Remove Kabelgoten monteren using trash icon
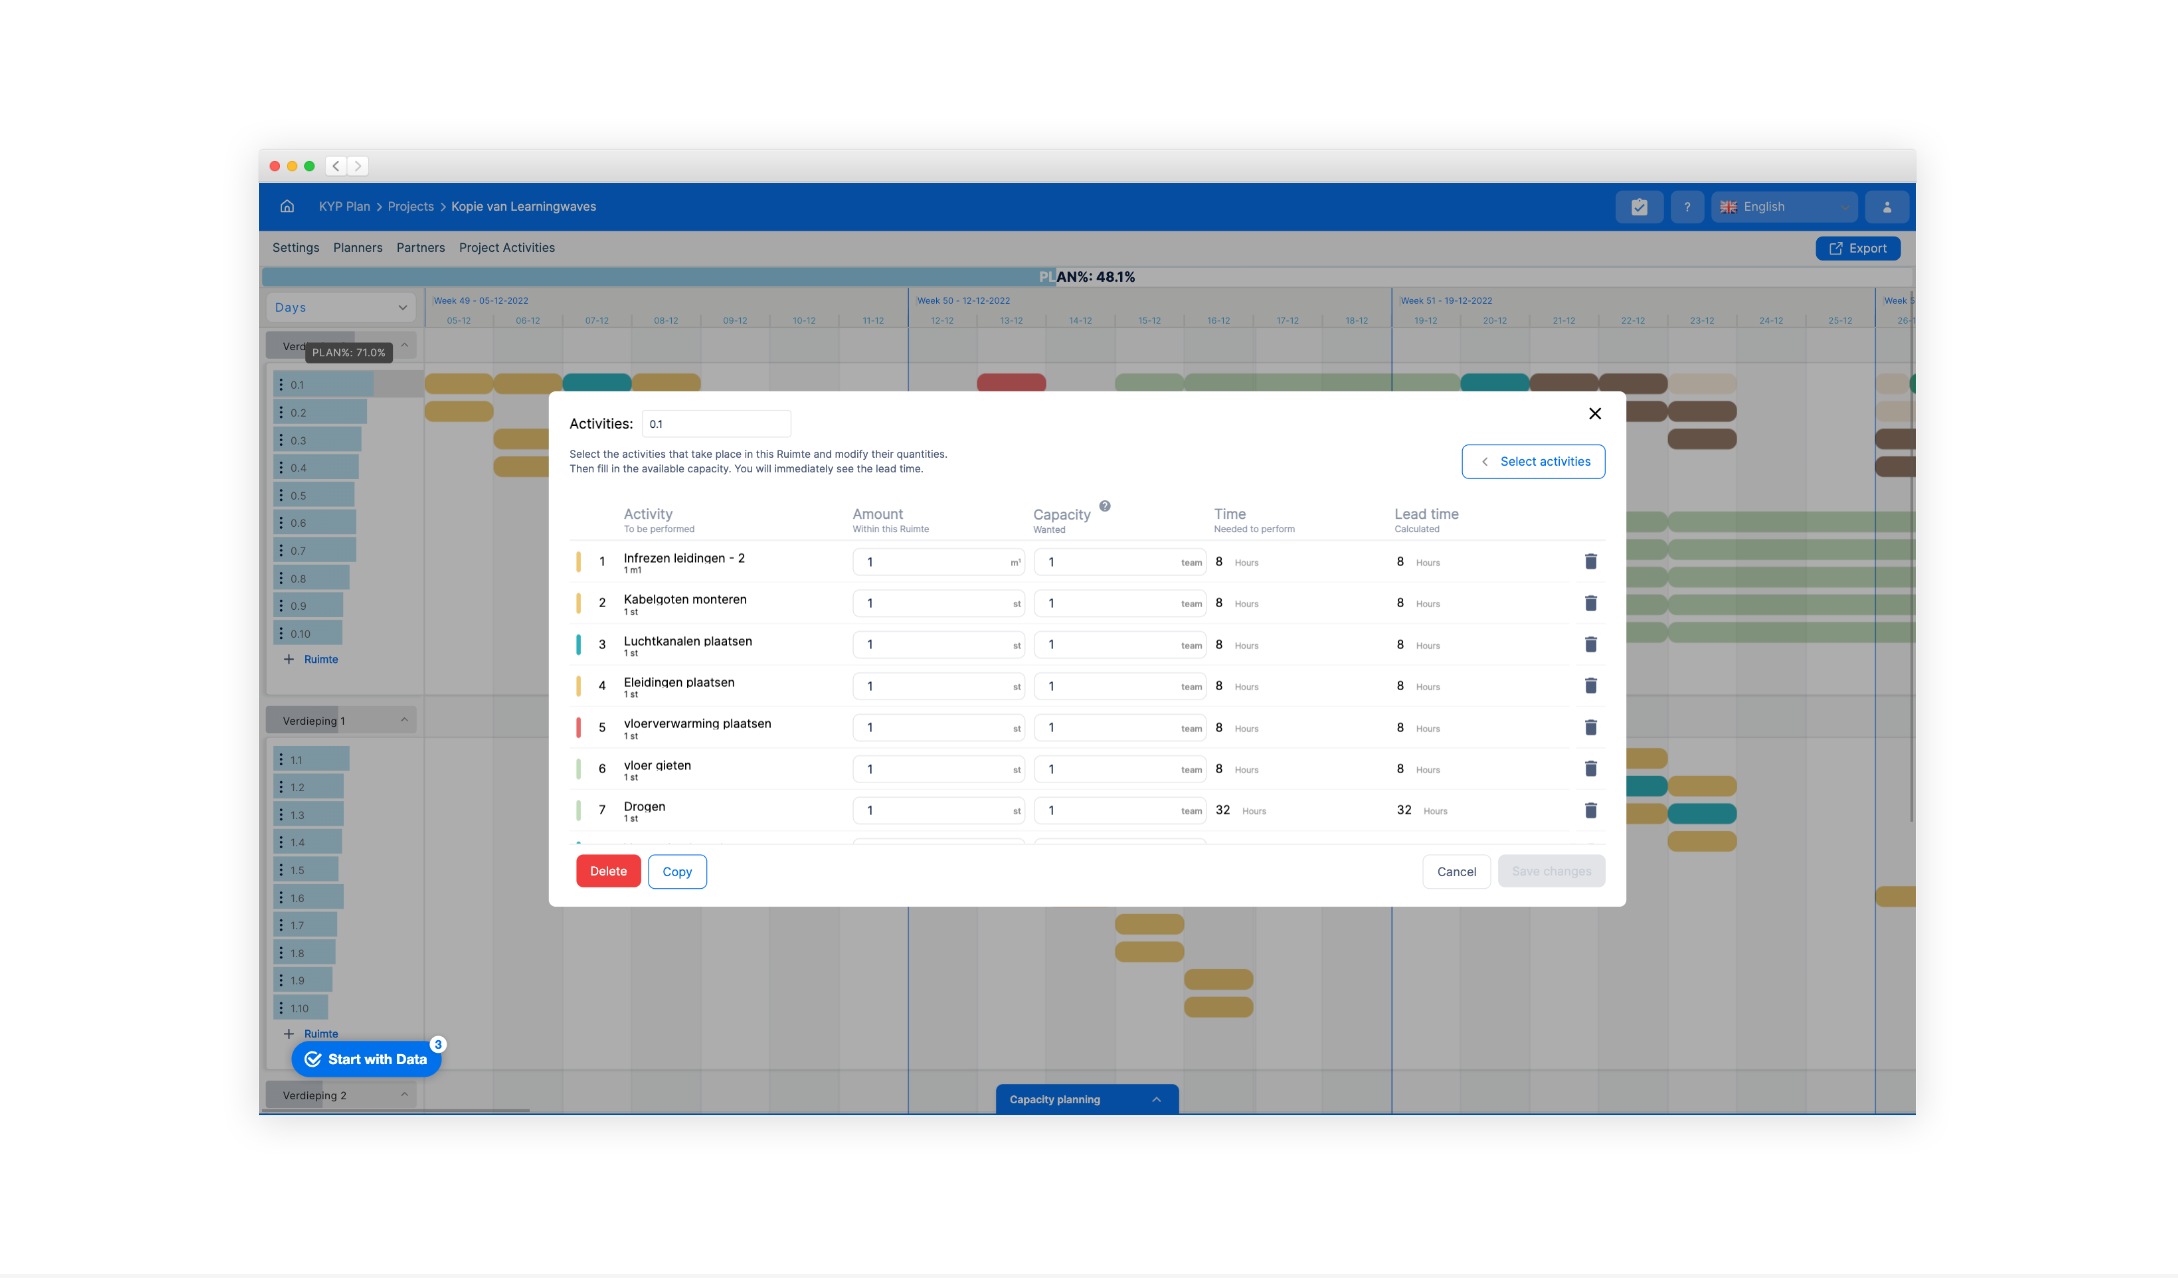The height and width of the screenshot is (1278, 2178). point(1590,603)
